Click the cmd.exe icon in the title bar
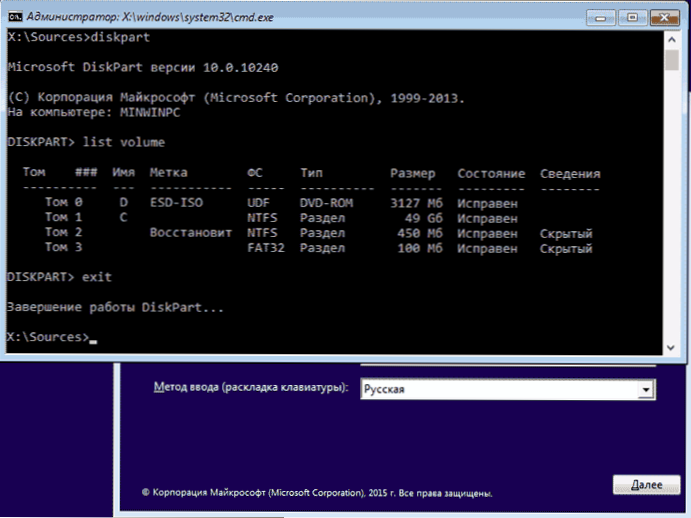This screenshot has height=518, width=691. (15, 17)
